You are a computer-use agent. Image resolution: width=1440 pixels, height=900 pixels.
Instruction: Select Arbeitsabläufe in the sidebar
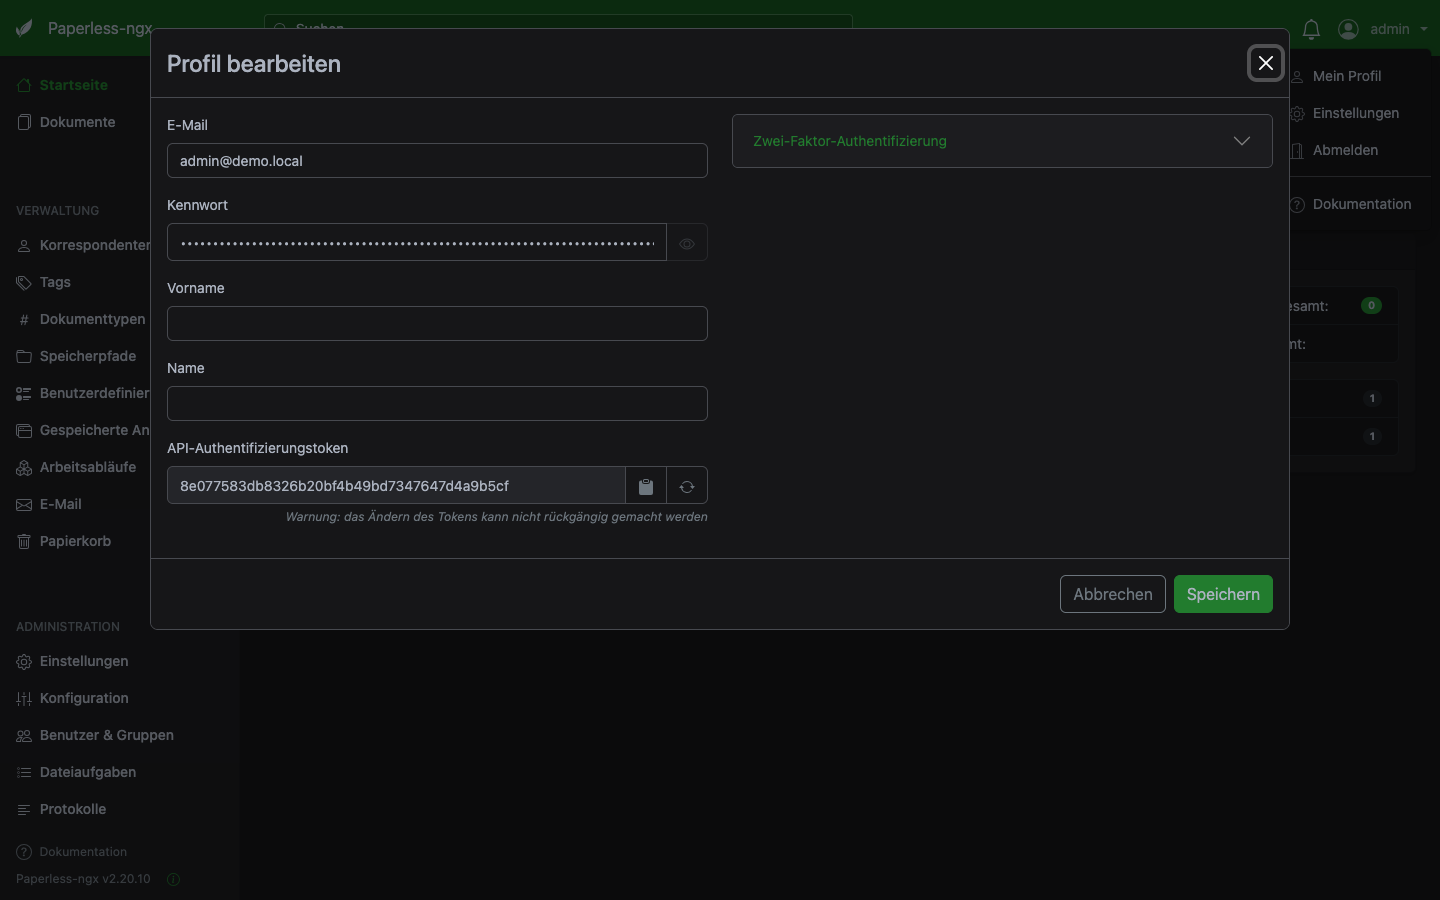tap(88, 467)
